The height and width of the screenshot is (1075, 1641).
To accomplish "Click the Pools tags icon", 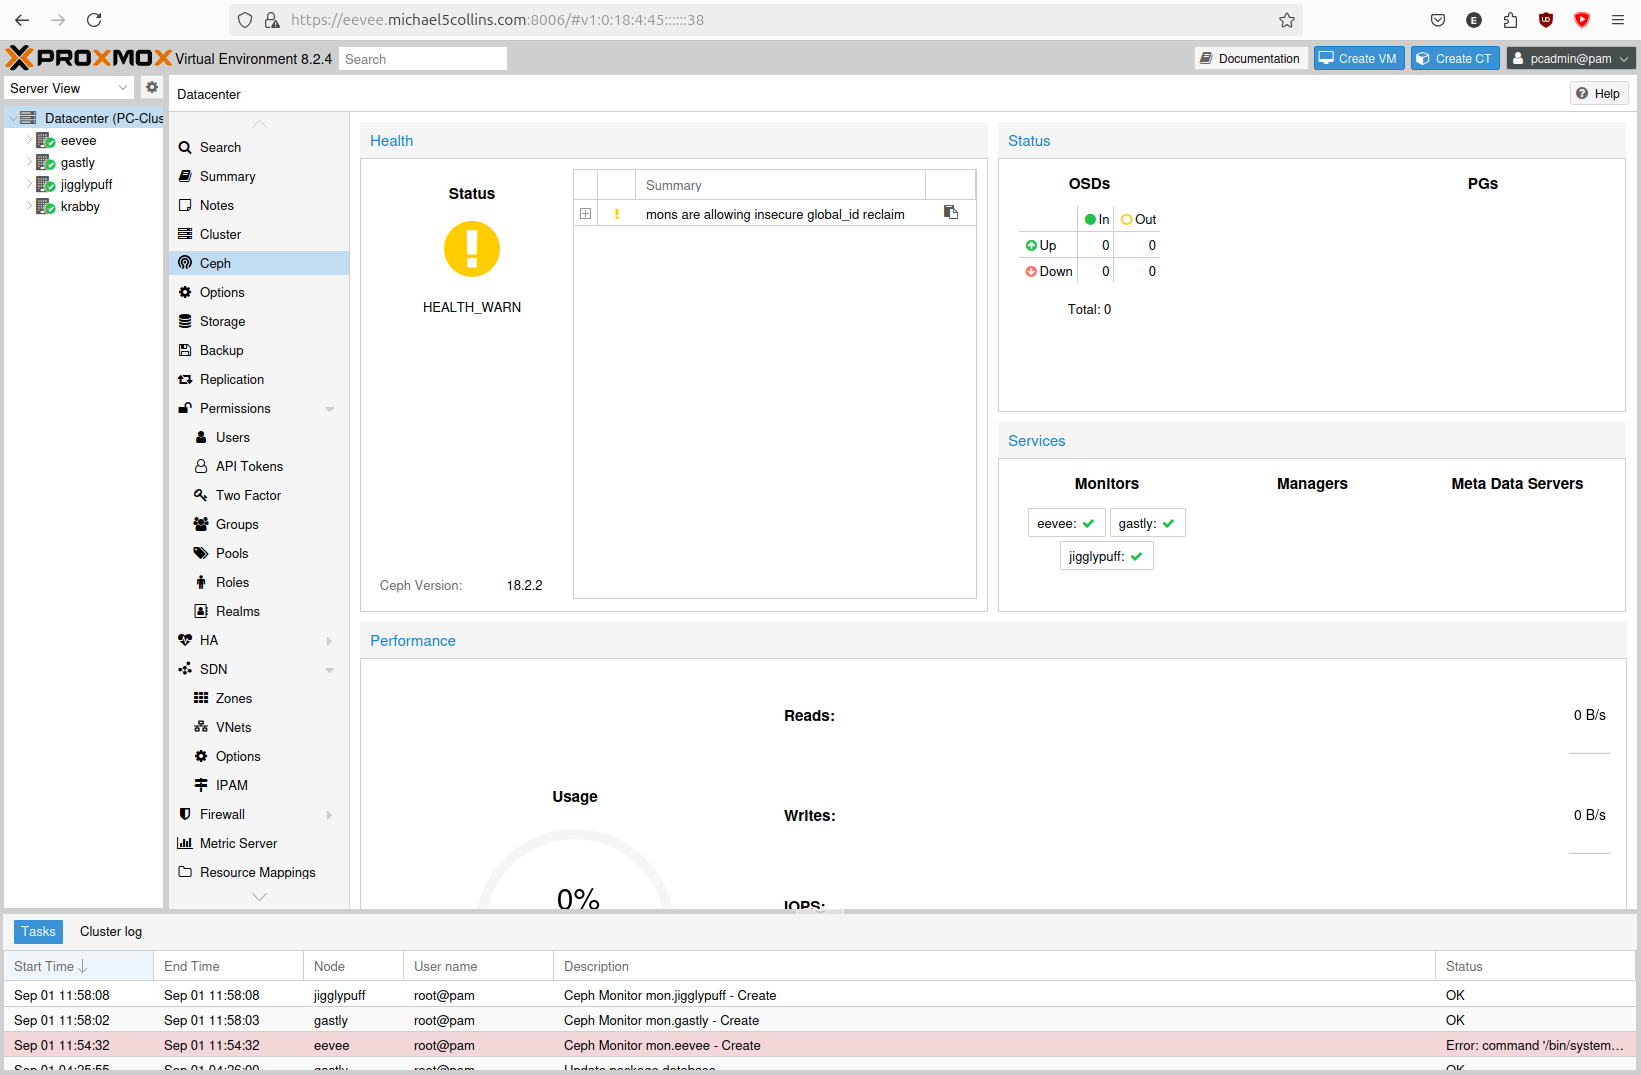I will [x=201, y=553].
